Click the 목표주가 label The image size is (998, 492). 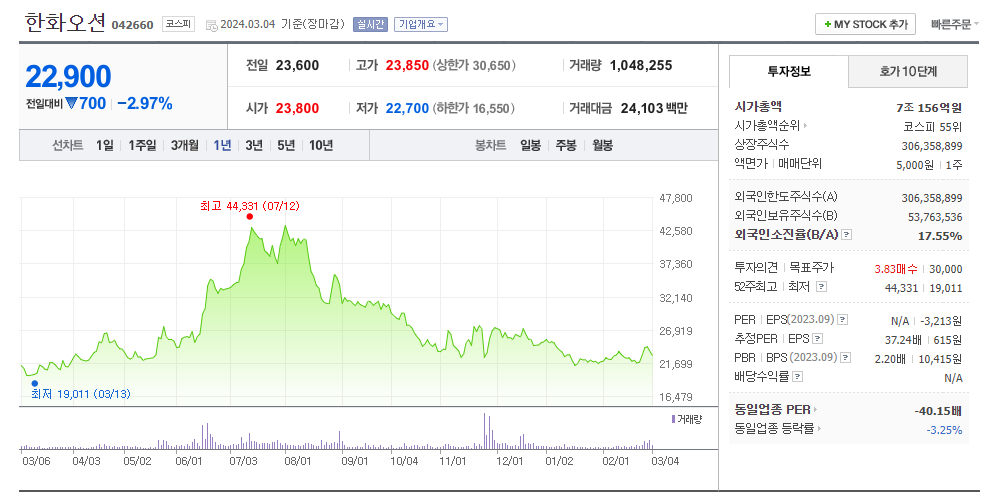pyautogui.click(x=810, y=268)
